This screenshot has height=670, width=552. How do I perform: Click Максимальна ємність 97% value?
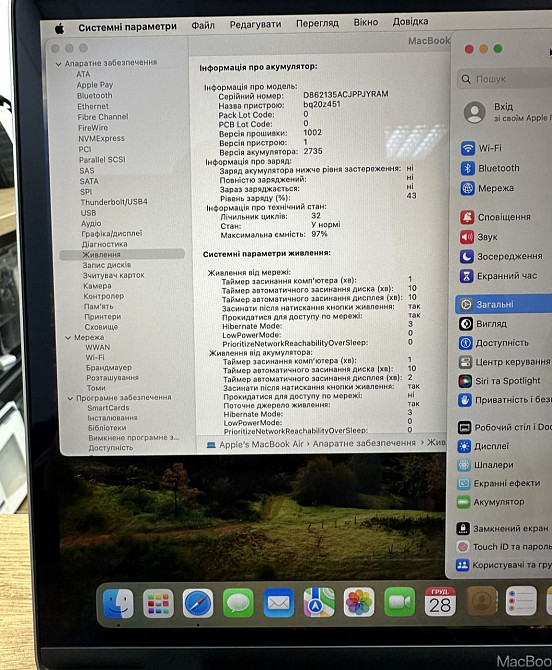tap(320, 234)
